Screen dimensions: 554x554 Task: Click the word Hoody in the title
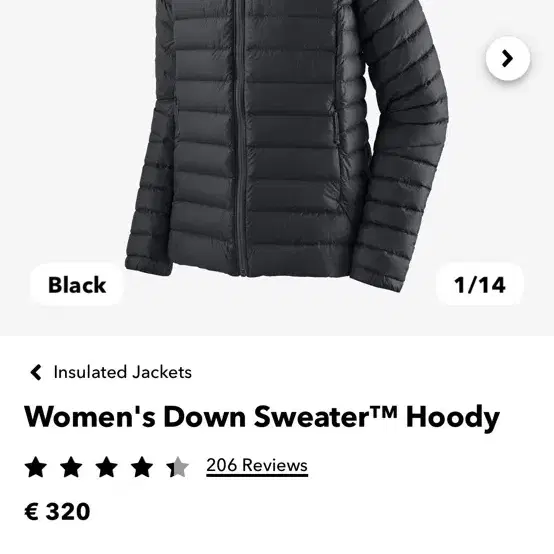tap(453, 418)
